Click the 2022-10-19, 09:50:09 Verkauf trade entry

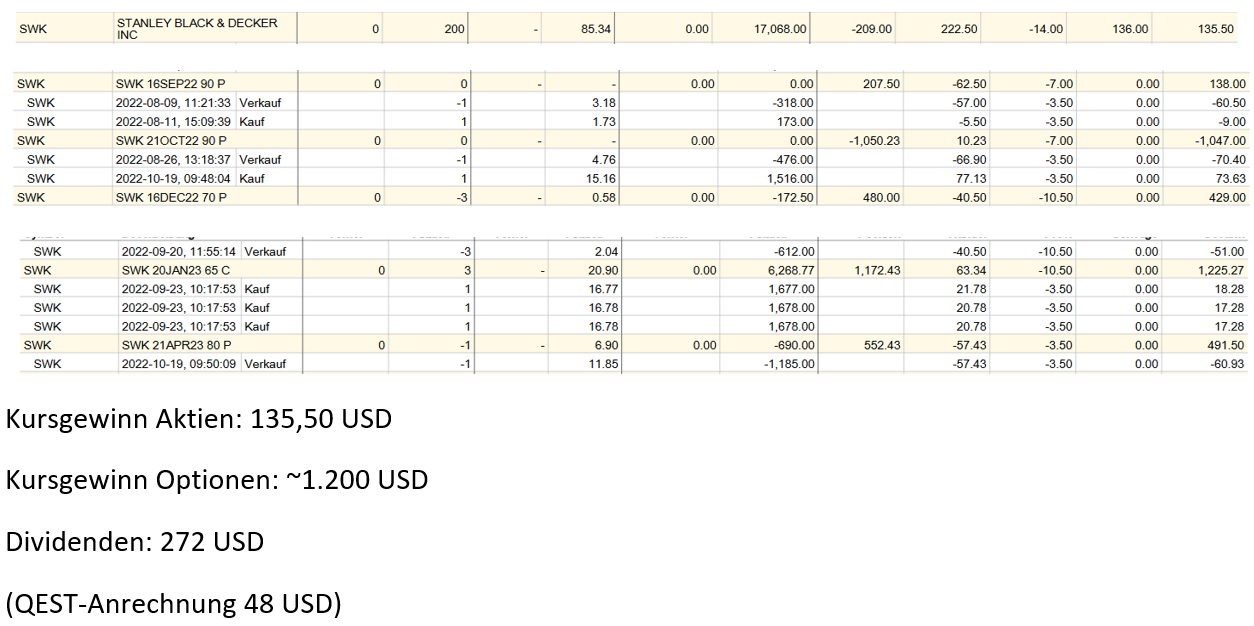[x=202, y=364]
